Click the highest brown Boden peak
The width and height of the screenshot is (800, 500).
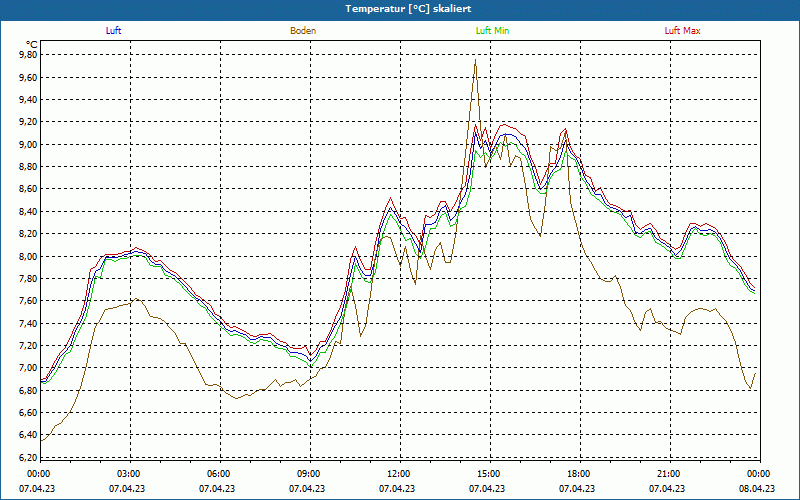point(475,61)
